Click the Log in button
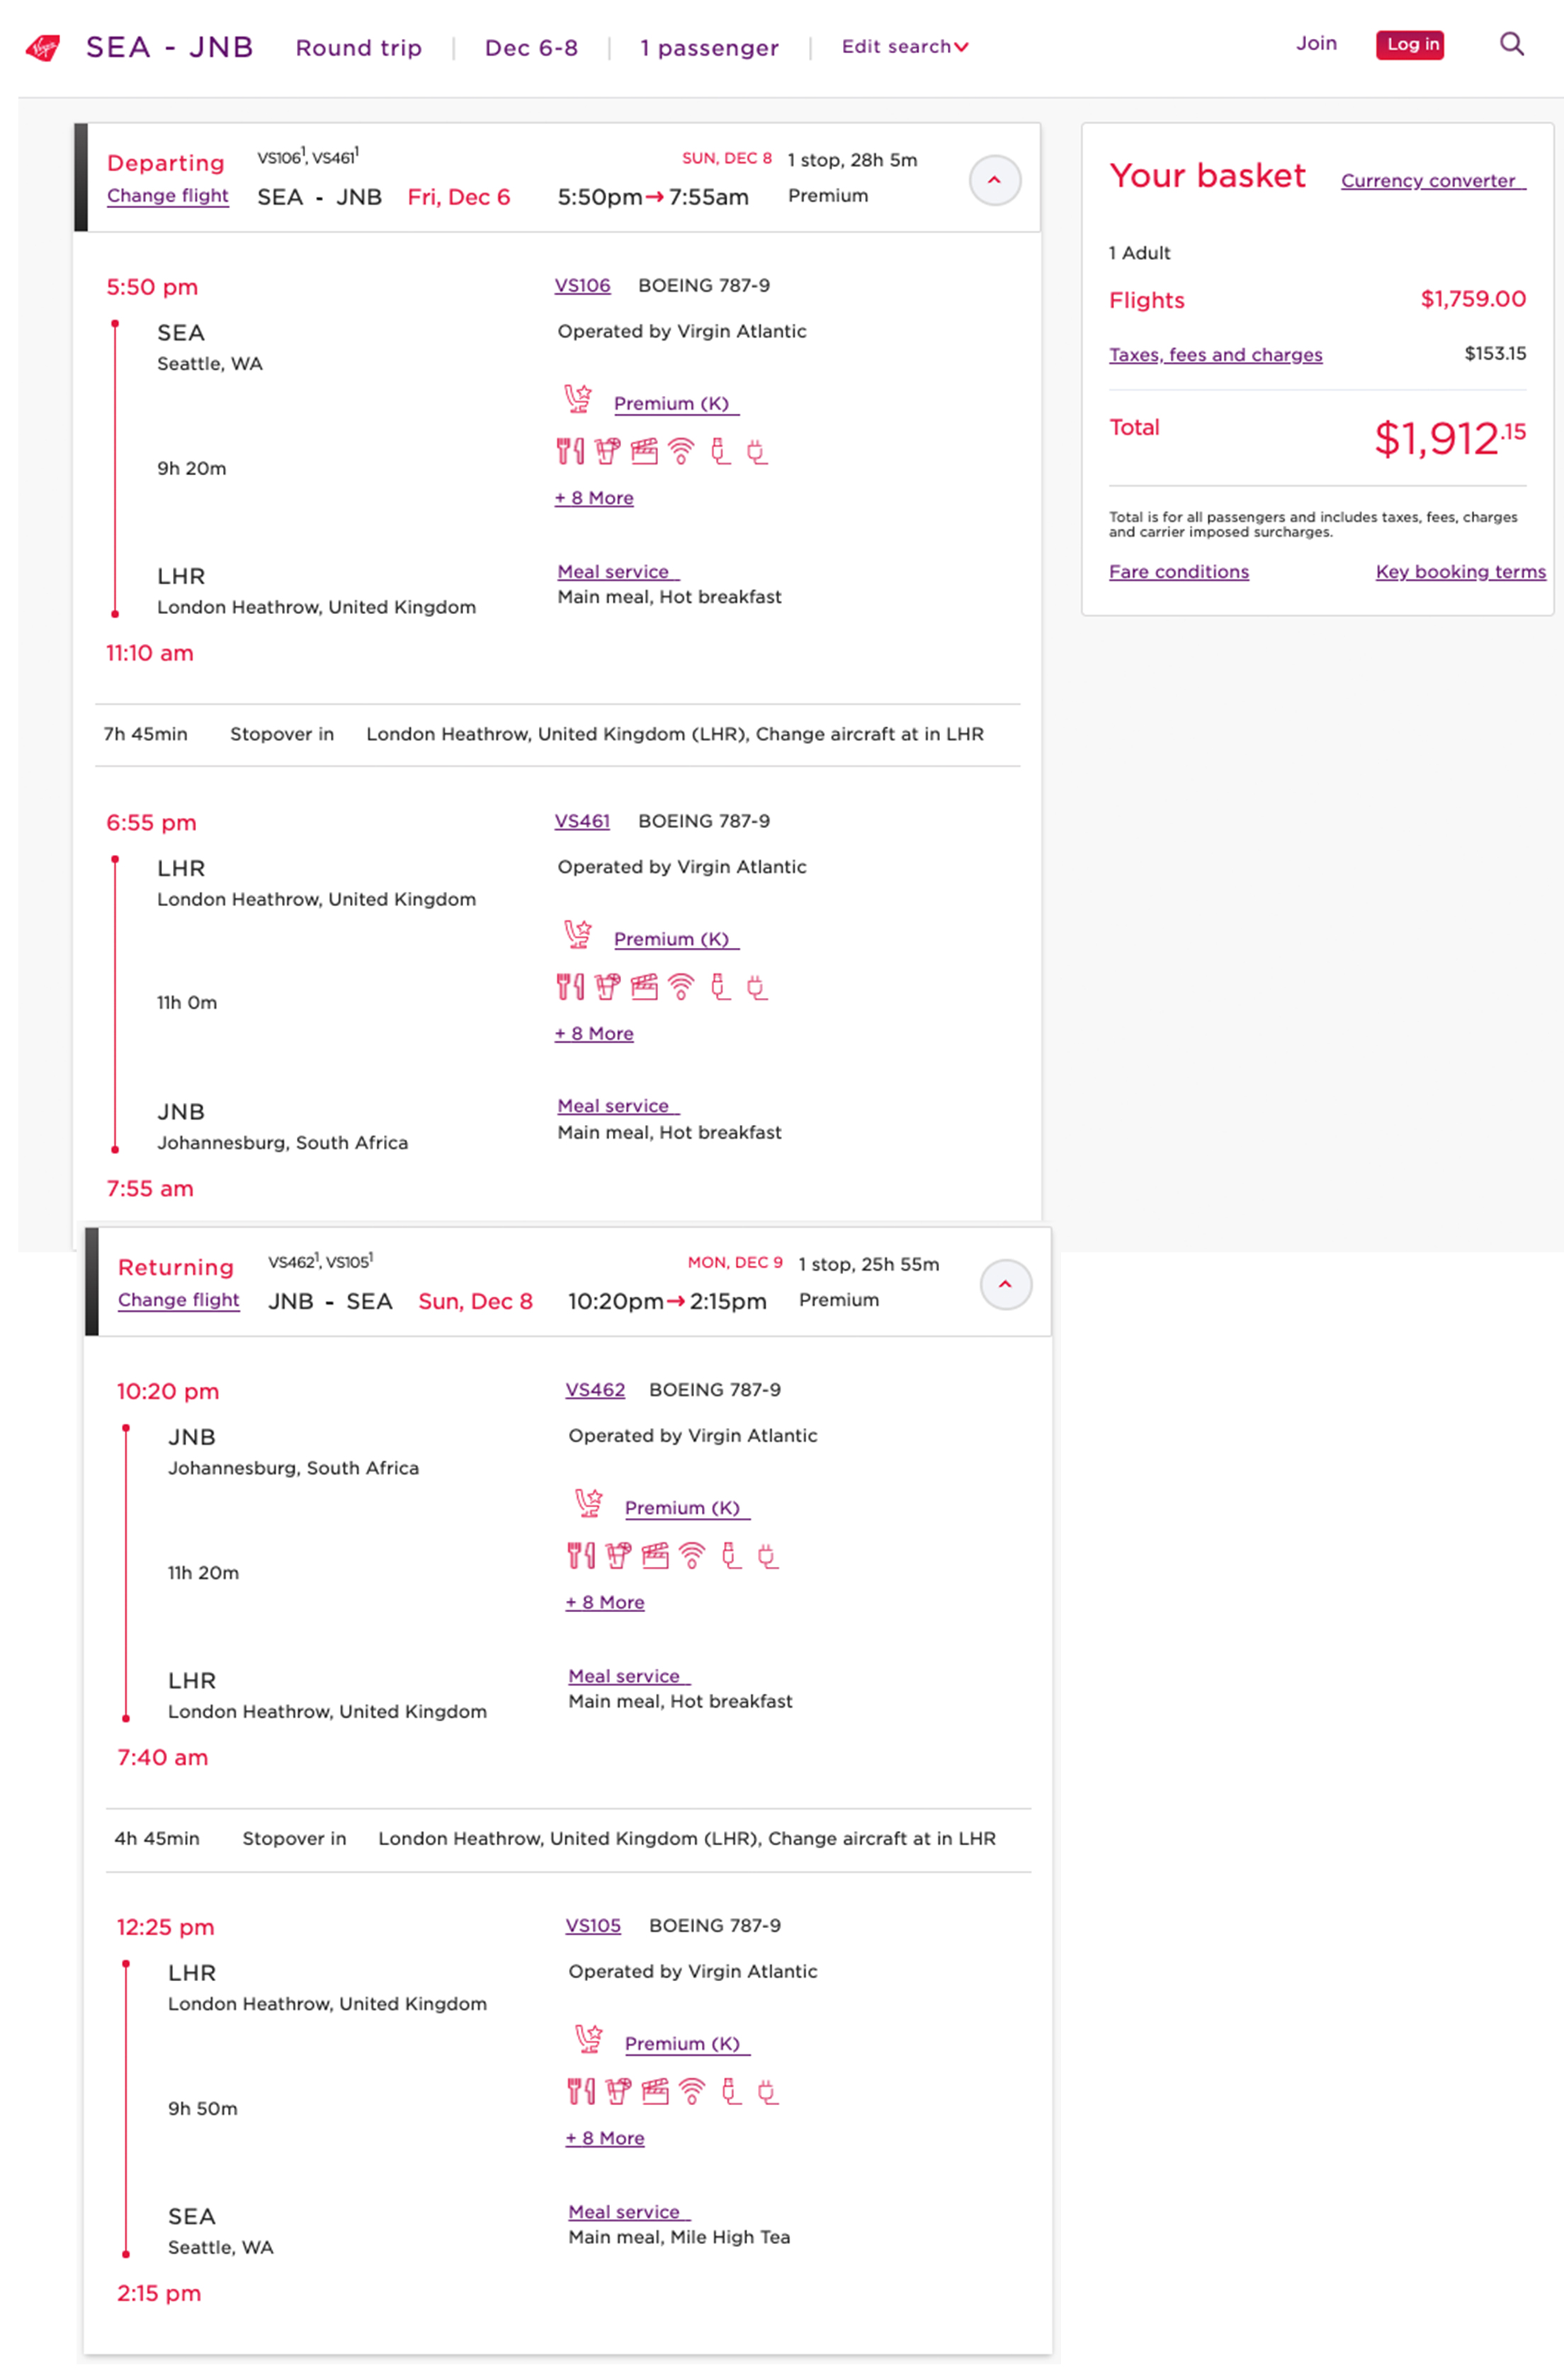The image size is (1564, 2380). pos(1409,45)
